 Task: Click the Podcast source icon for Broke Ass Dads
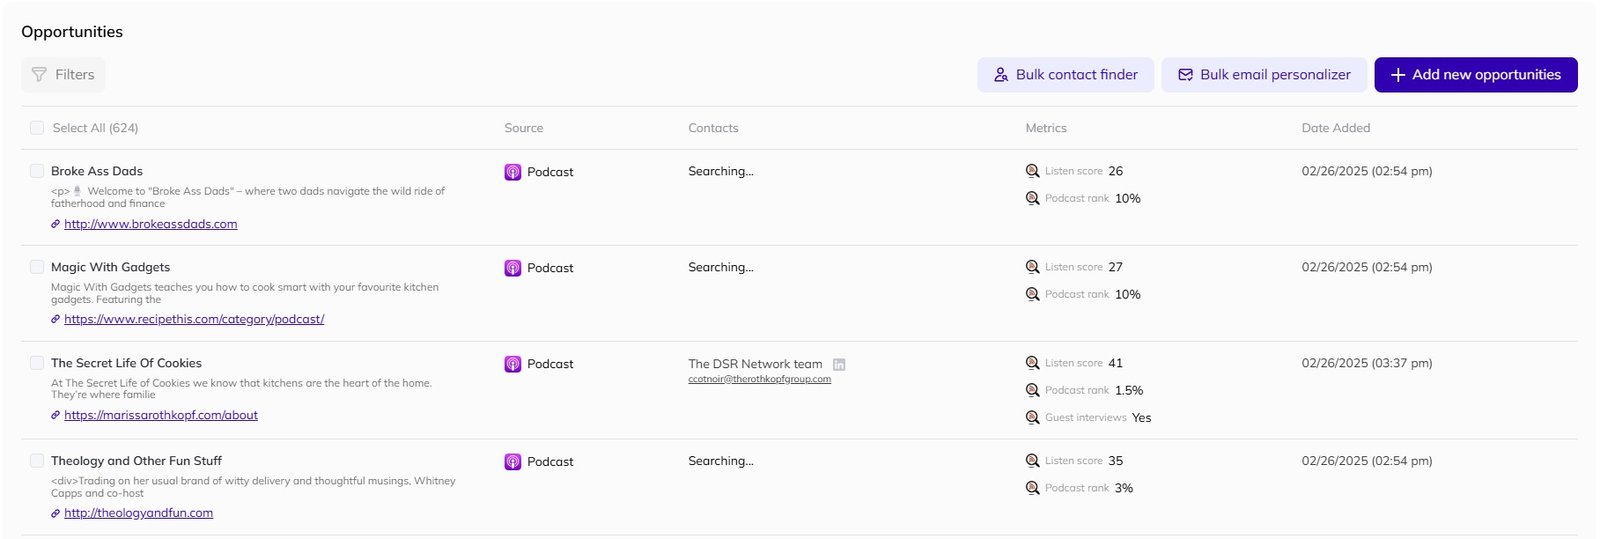click(512, 172)
